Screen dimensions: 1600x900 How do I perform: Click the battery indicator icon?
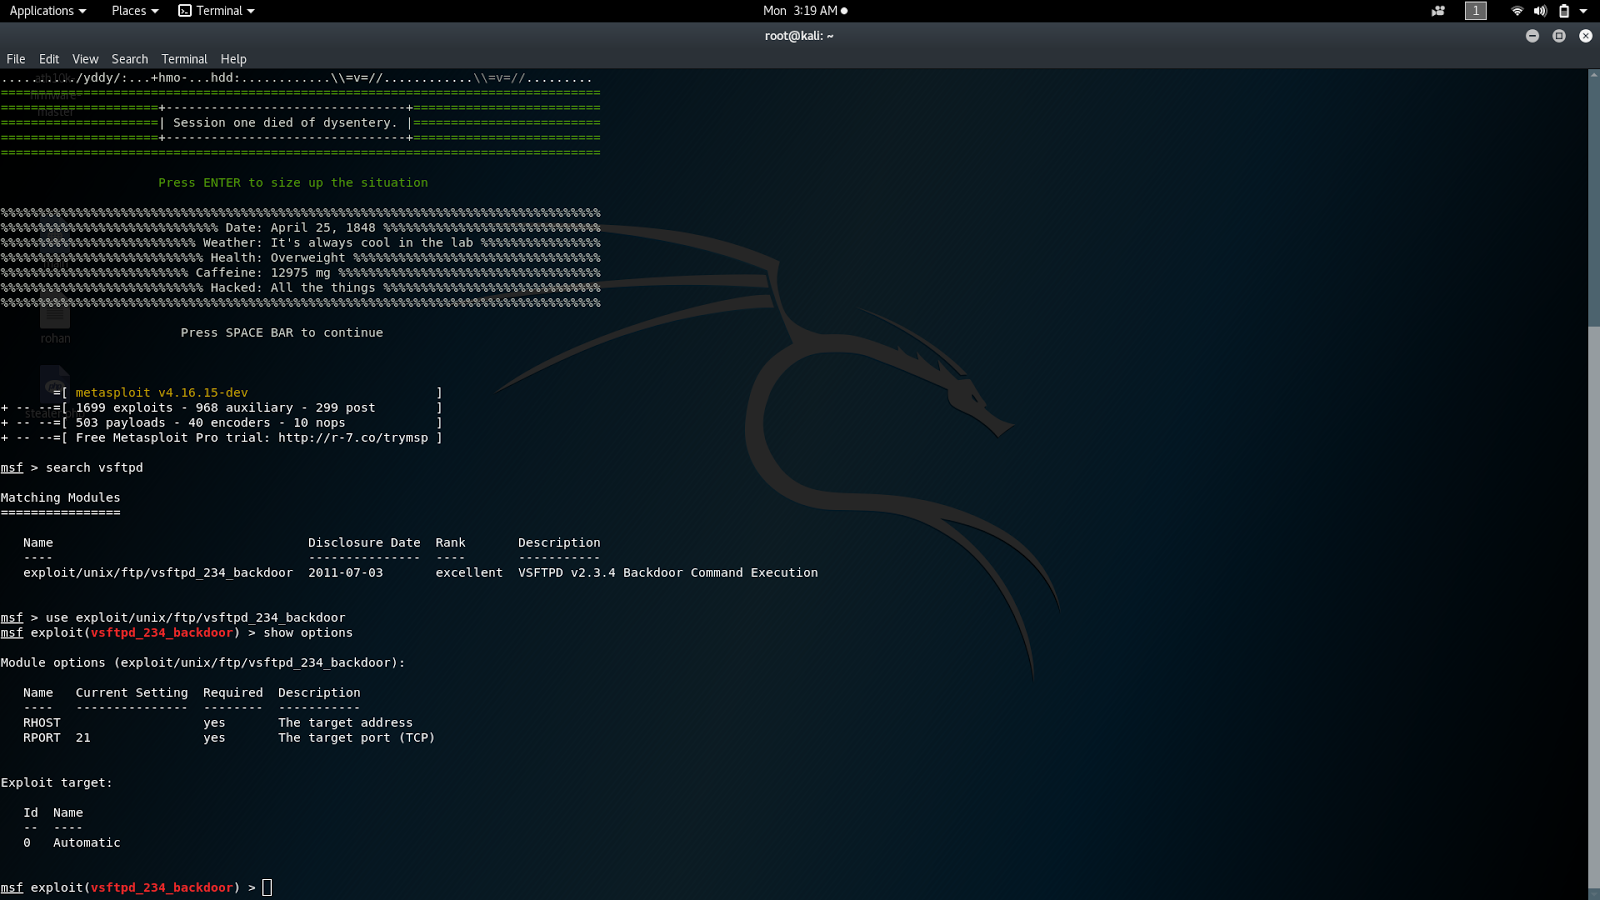pos(1562,11)
